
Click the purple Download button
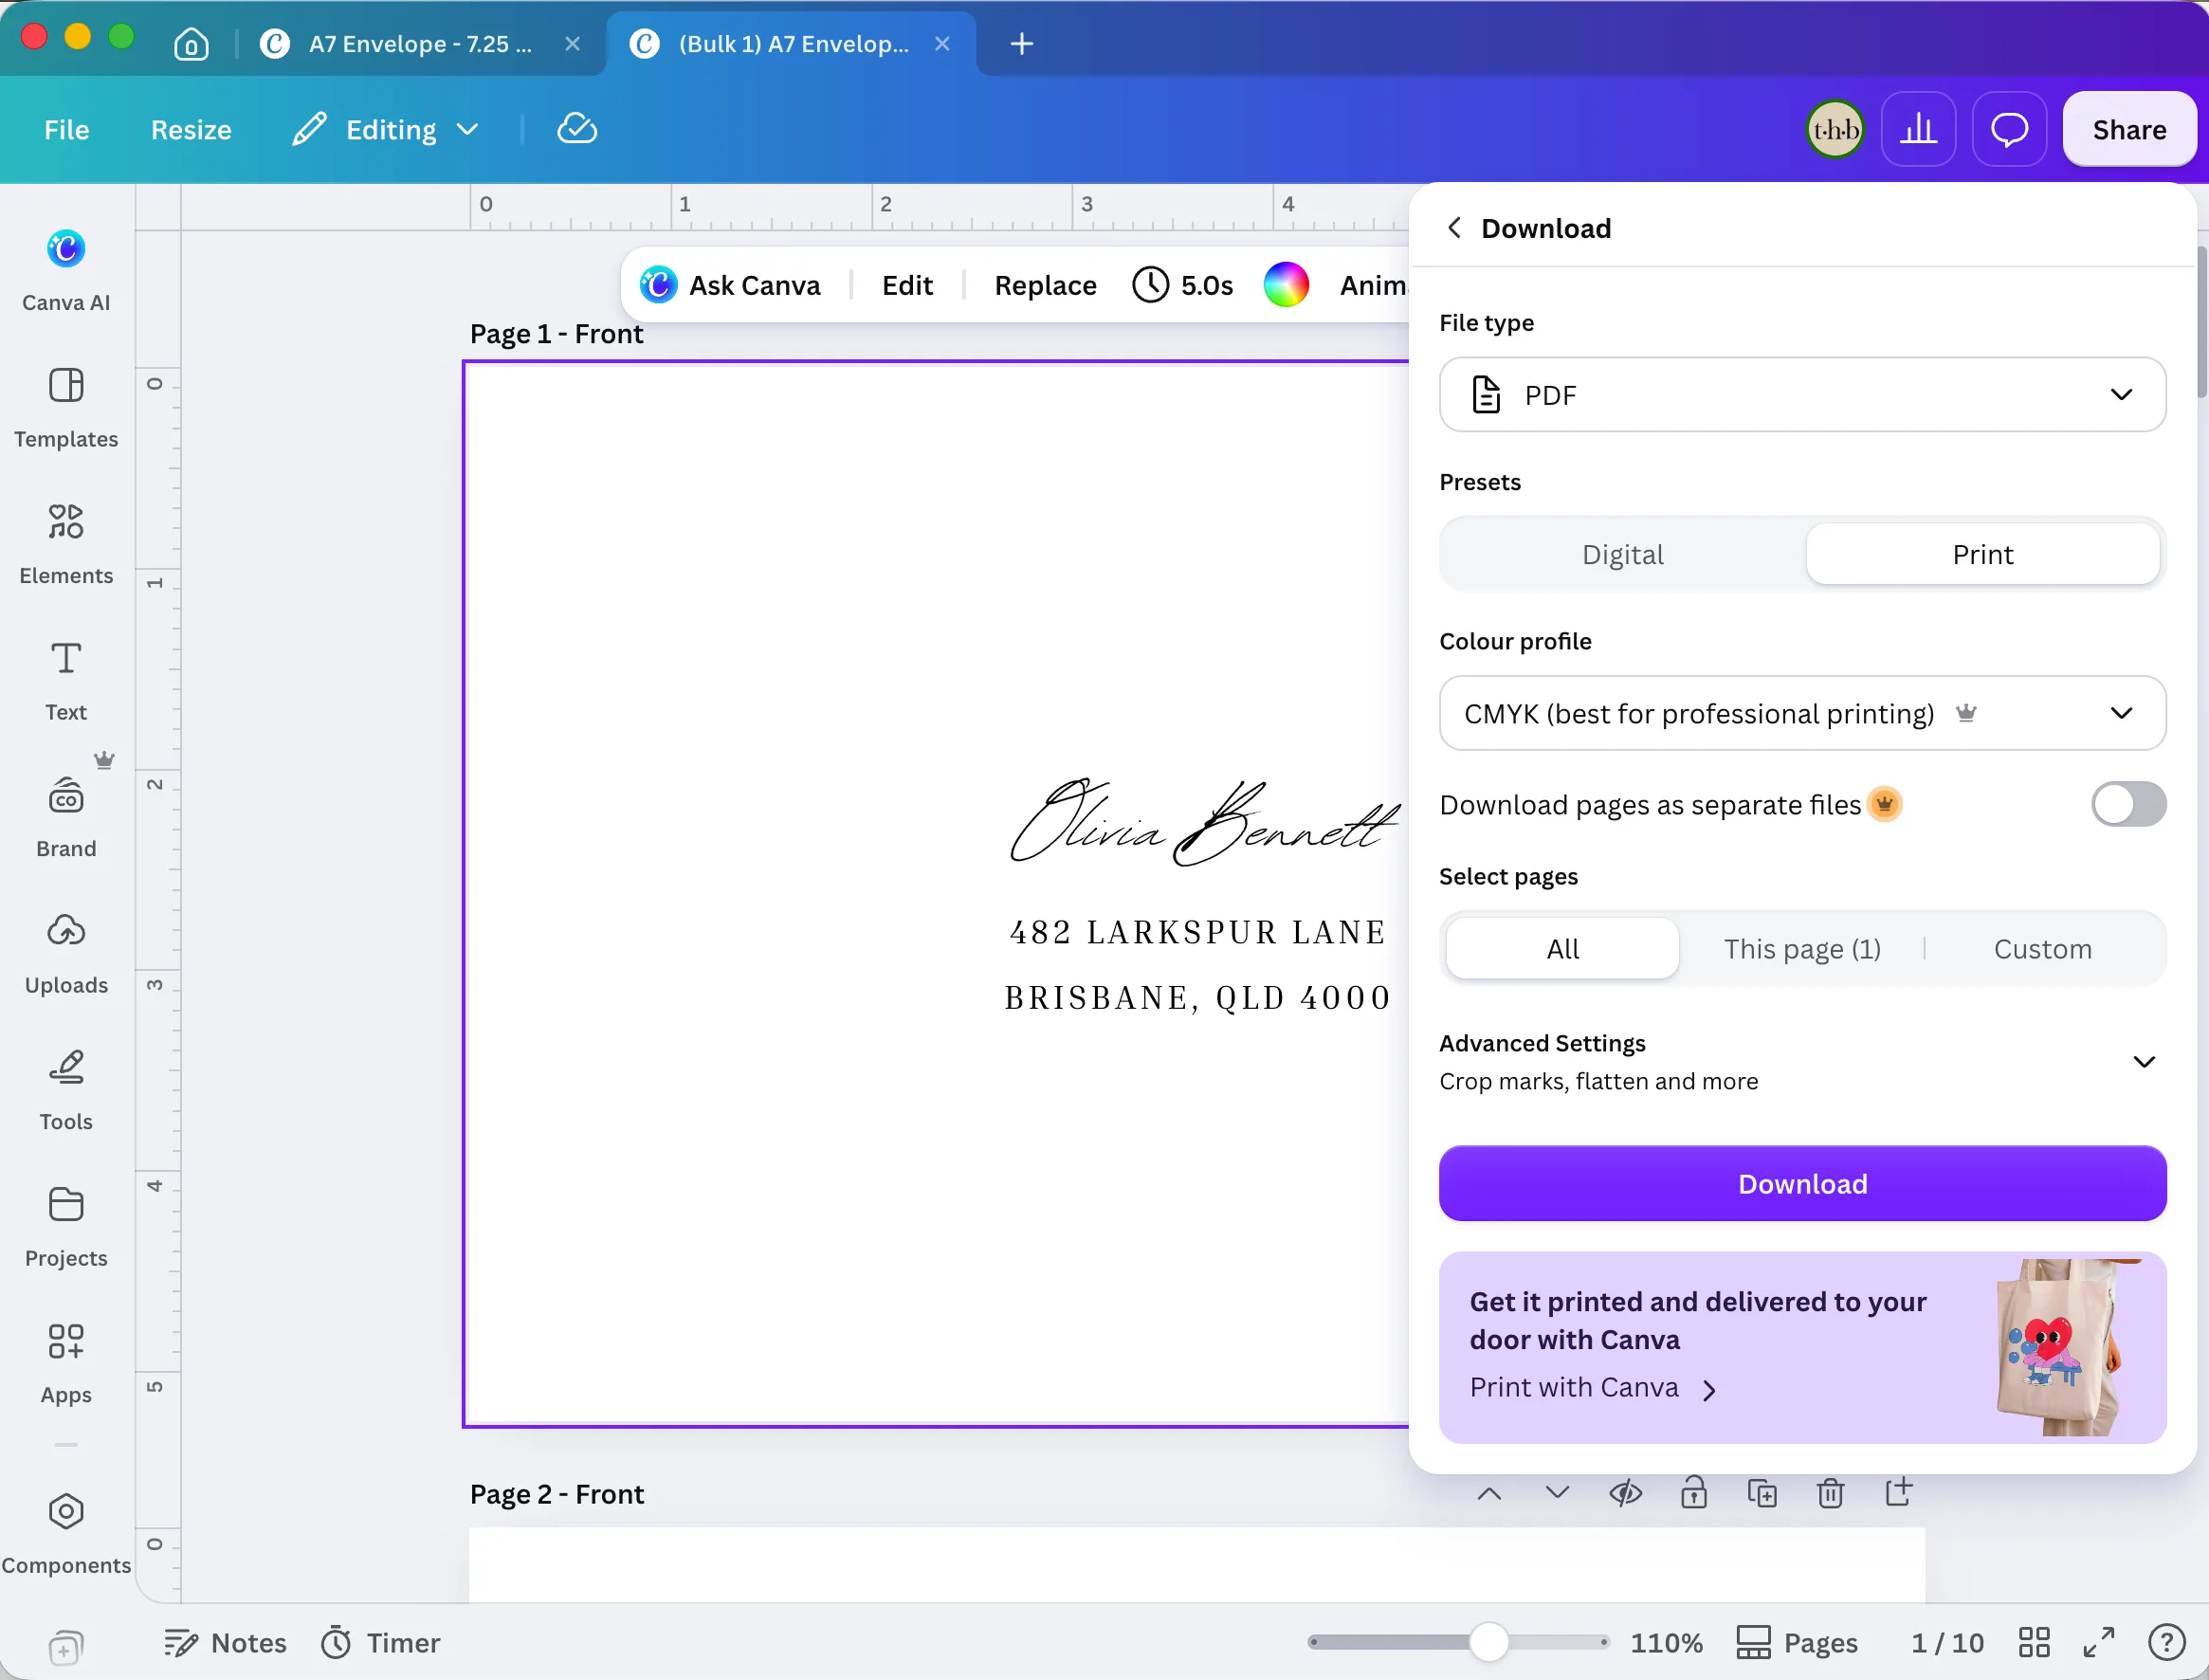(1802, 1183)
